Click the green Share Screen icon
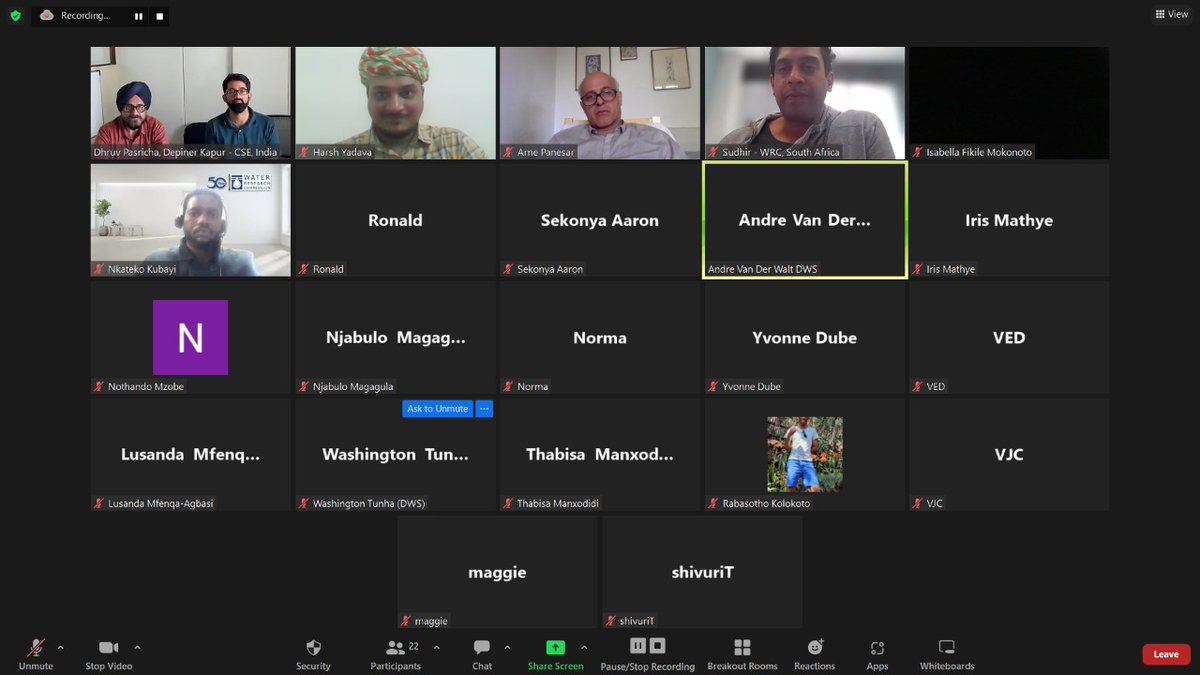Viewport: 1200px width, 675px height. click(x=555, y=648)
